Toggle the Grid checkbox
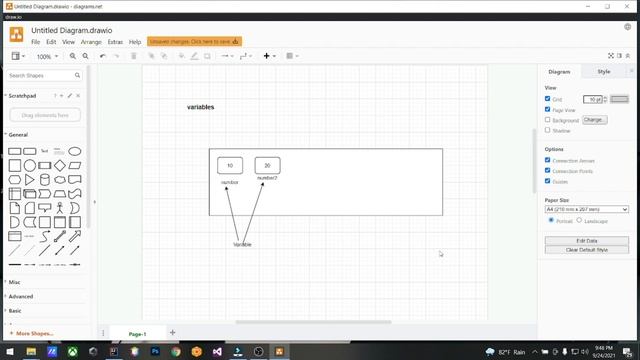Viewport: 640px width, 360px height. (x=547, y=98)
